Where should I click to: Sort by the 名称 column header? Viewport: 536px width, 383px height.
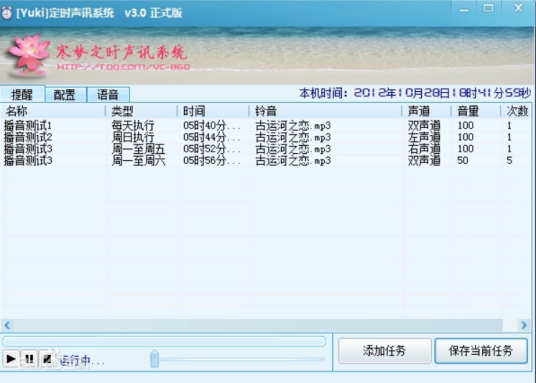coord(53,111)
